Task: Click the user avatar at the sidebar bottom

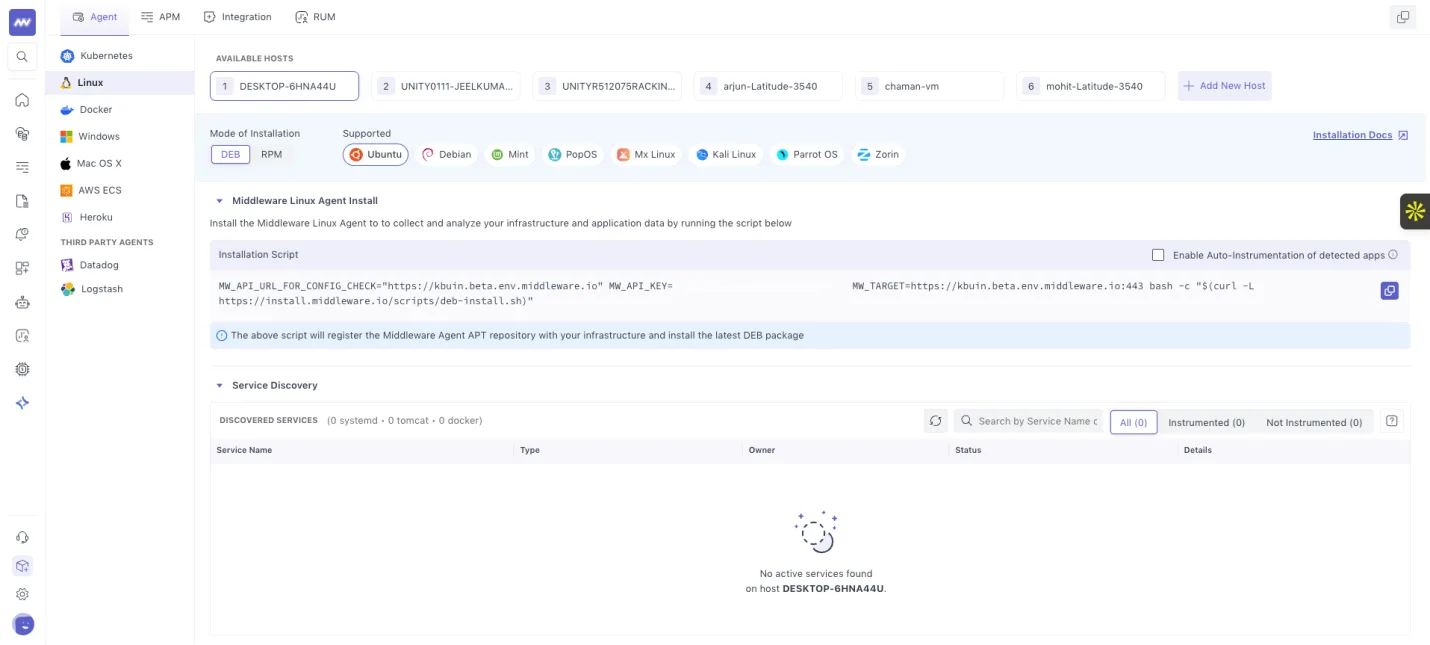Action: [x=22, y=624]
